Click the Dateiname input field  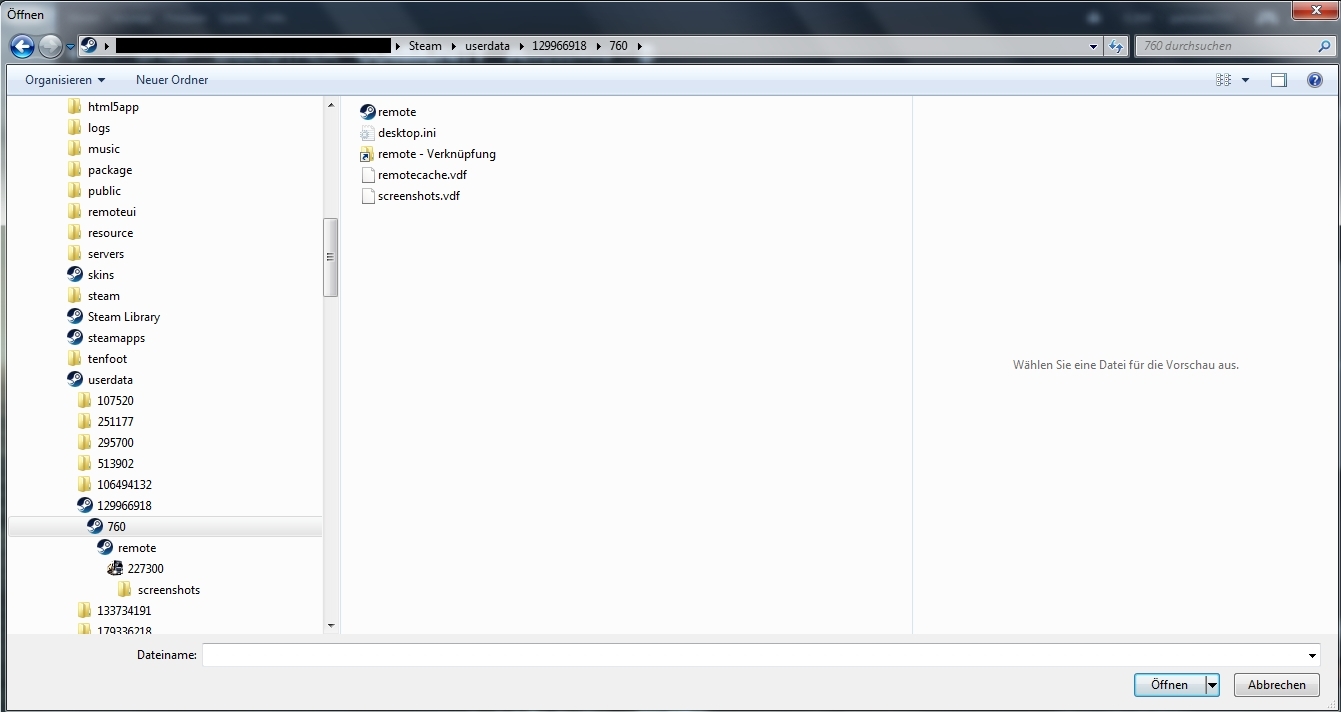pos(753,655)
